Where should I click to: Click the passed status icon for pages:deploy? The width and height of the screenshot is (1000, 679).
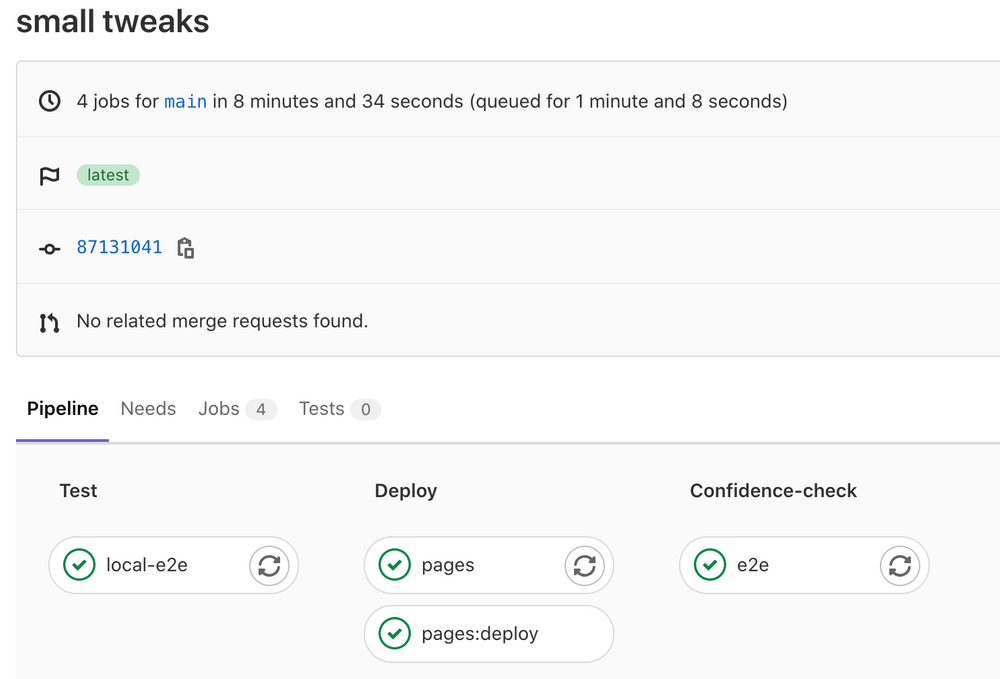395,634
